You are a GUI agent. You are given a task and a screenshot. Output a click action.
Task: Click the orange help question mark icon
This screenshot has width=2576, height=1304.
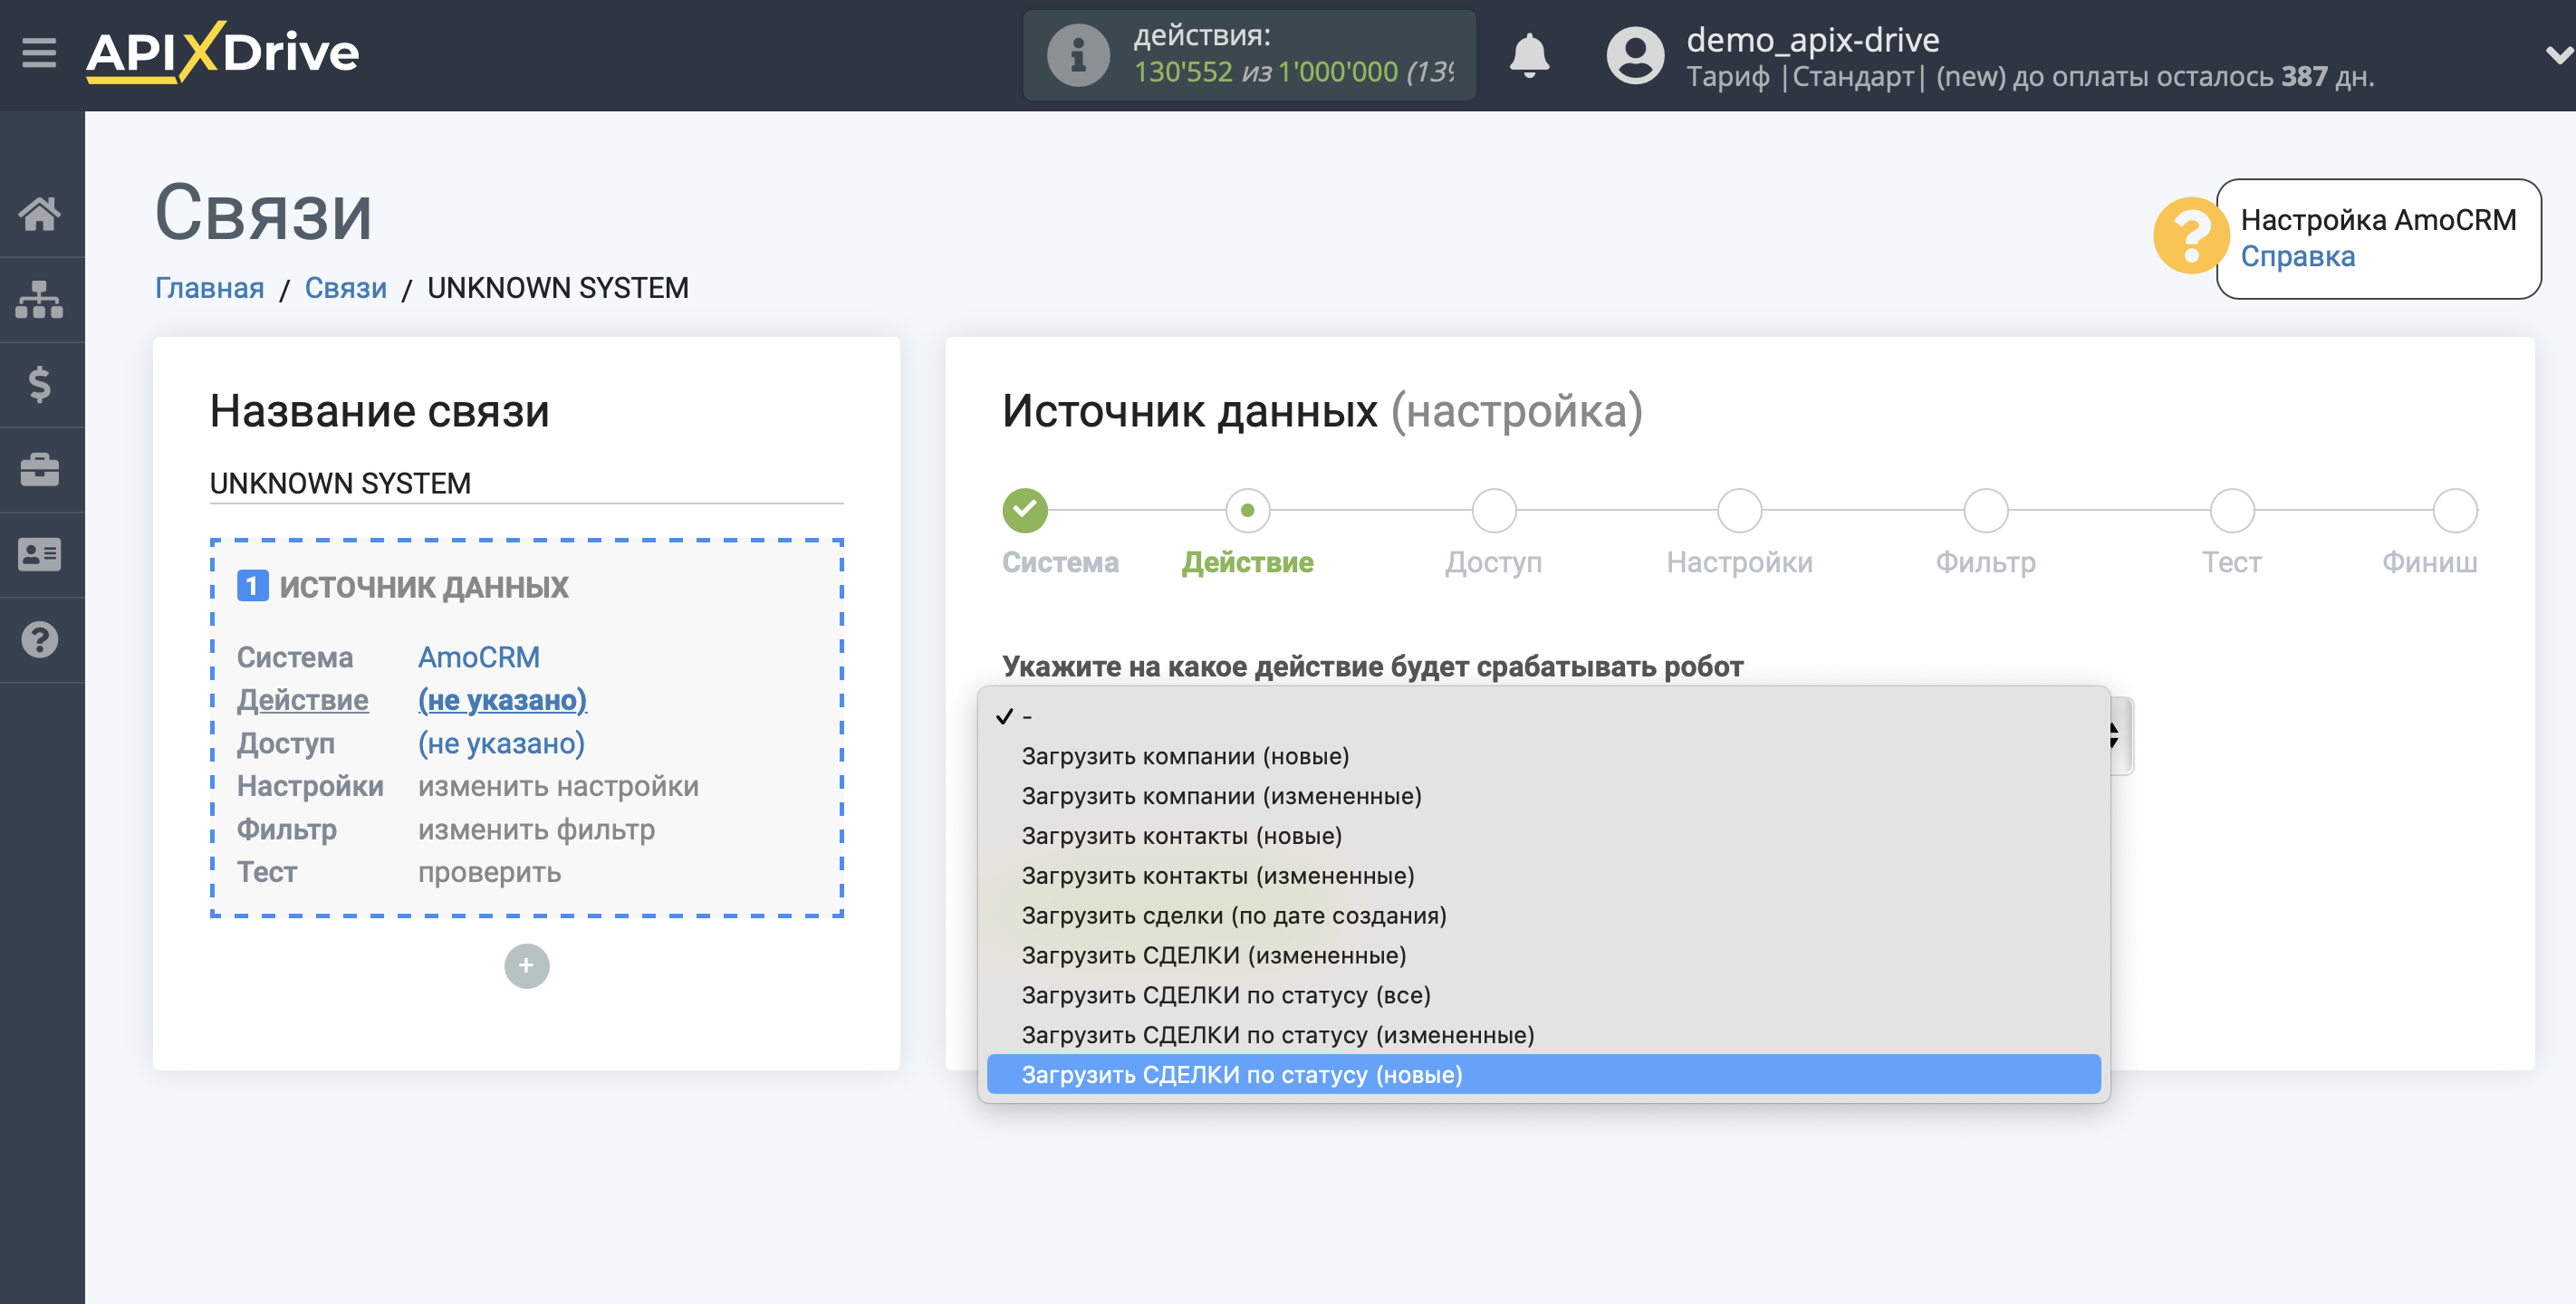pos(2190,236)
